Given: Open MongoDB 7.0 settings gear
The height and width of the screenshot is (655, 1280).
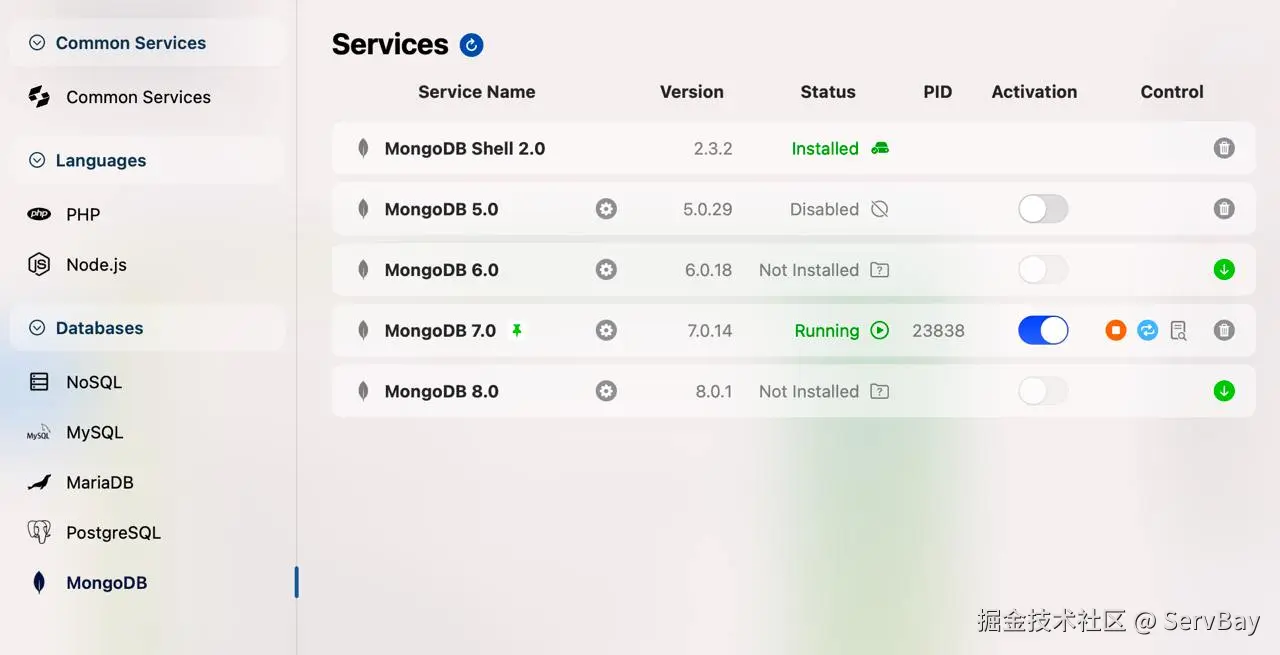Looking at the screenshot, I should pyautogui.click(x=606, y=330).
